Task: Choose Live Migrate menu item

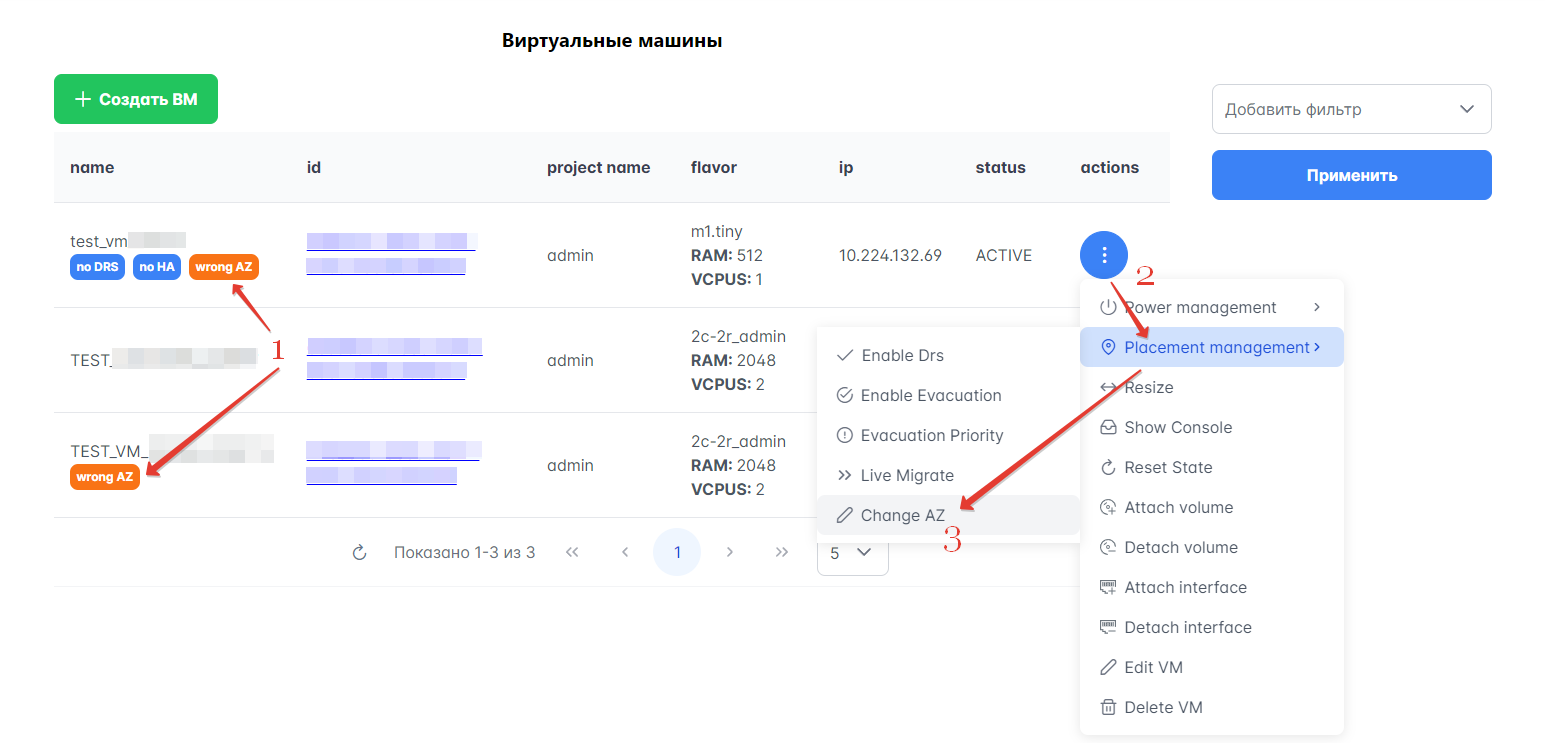Action: 906,475
